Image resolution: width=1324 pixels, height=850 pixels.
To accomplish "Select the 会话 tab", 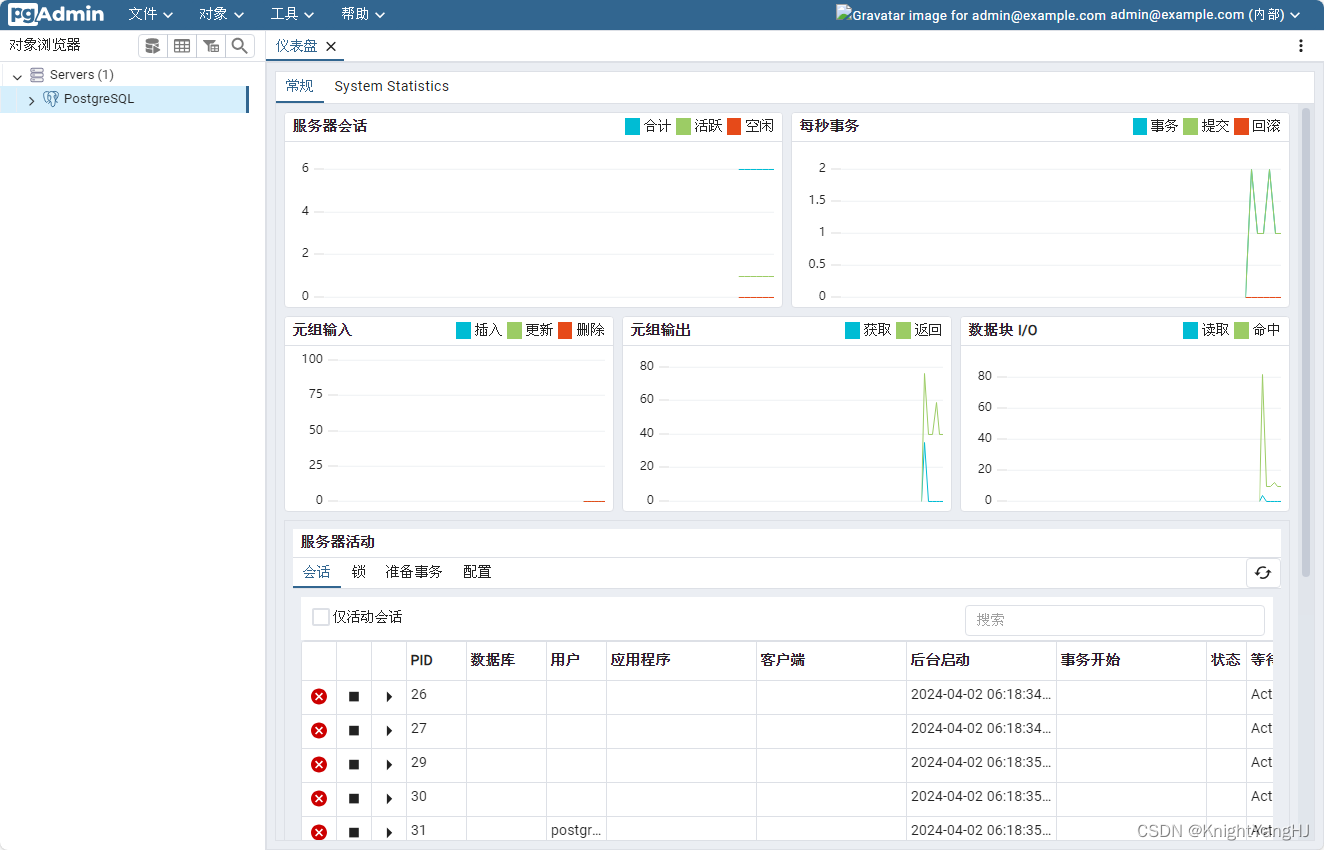I will [317, 572].
